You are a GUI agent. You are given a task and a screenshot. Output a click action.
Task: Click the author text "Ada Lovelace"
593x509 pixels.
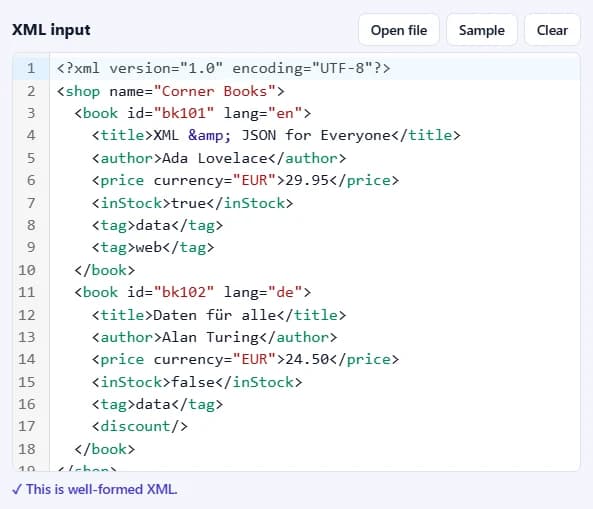[x=214, y=158]
